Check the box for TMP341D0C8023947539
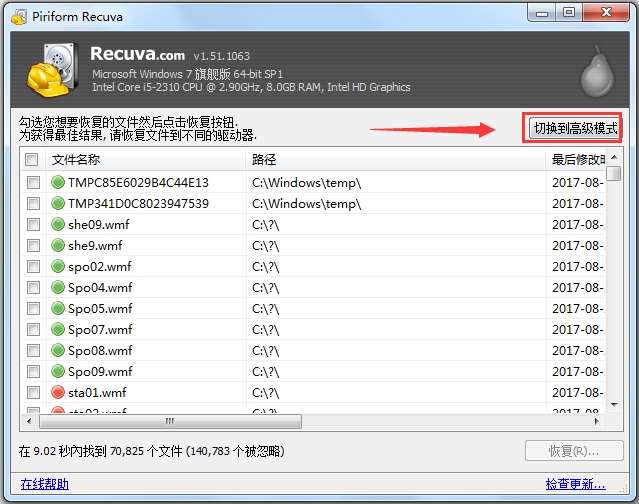The width and height of the screenshot is (639, 504). point(33,203)
